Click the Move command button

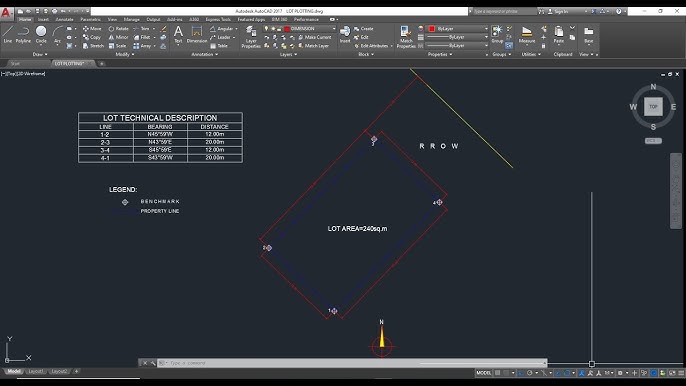pos(92,28)
